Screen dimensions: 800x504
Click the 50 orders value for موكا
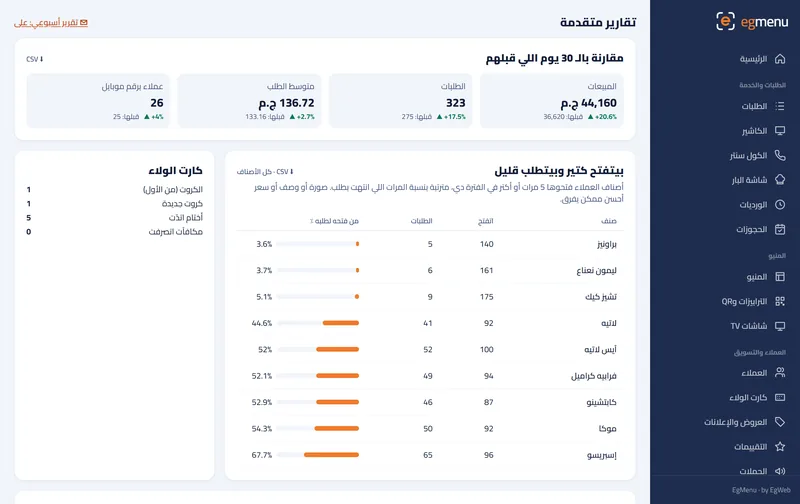pyautogui.click(x=428, y=429)
